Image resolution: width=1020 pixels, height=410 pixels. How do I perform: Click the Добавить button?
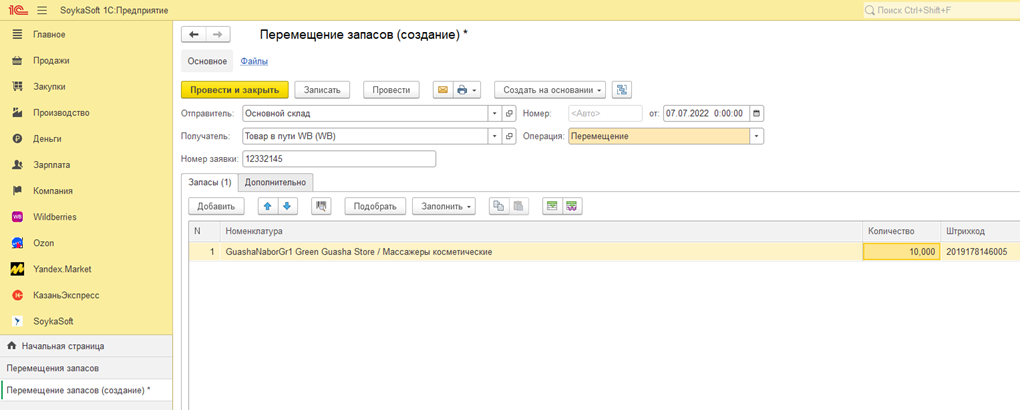[216, 206]
